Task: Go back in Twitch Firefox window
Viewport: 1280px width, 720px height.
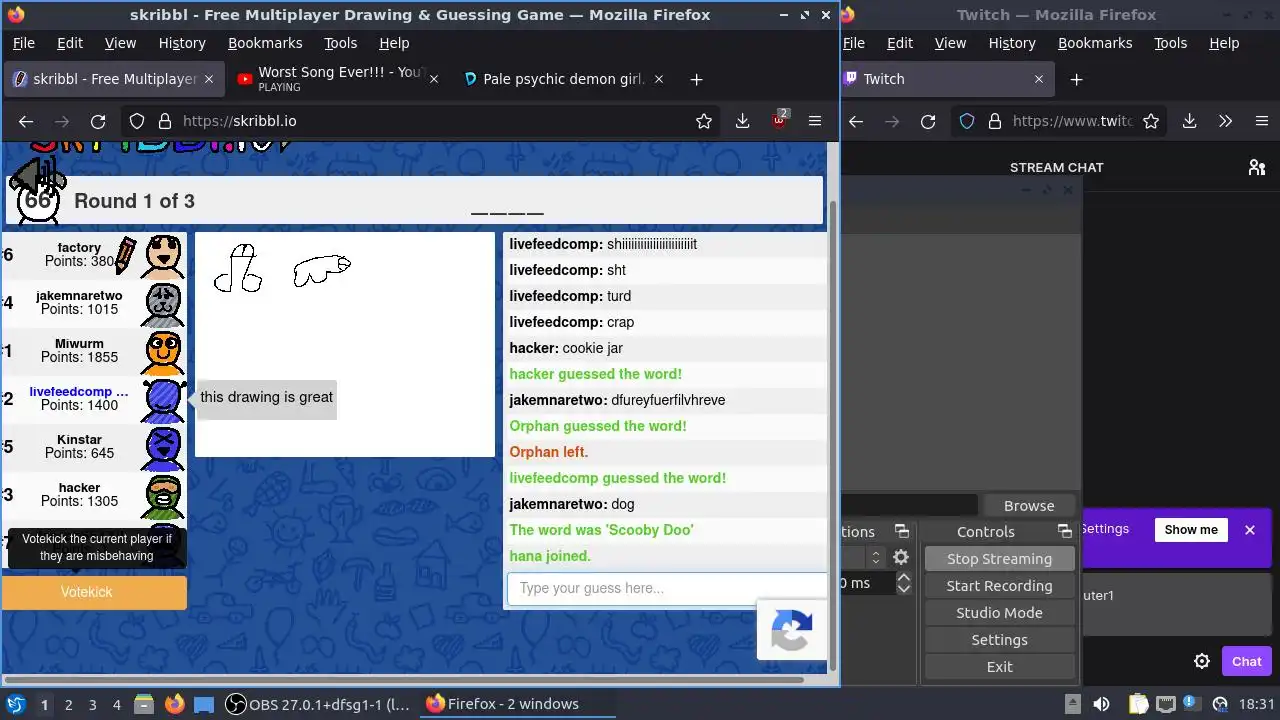Action: [x=856, y=121]
